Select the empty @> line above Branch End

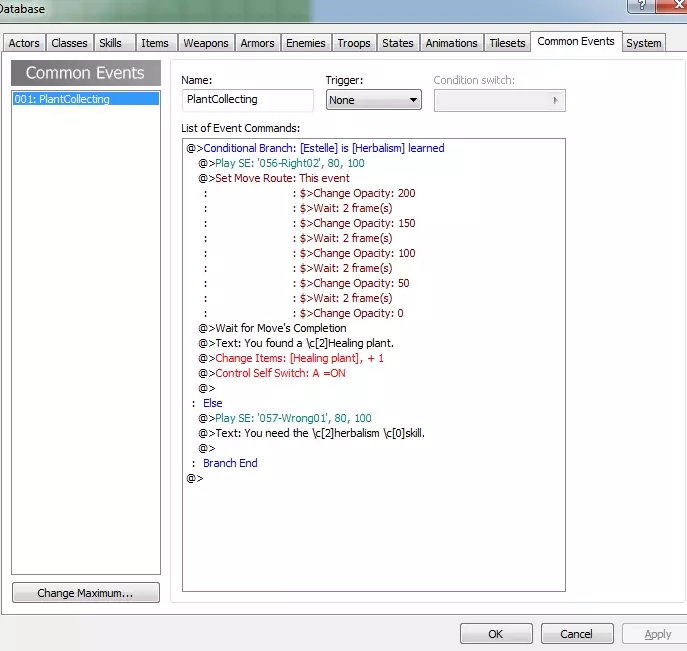(x=207, y=448)
